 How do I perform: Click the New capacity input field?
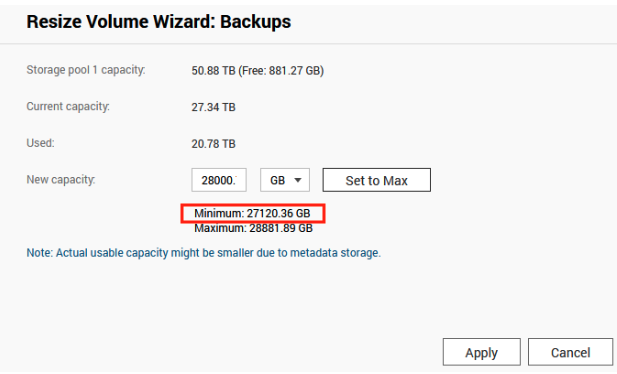(219, 180)
